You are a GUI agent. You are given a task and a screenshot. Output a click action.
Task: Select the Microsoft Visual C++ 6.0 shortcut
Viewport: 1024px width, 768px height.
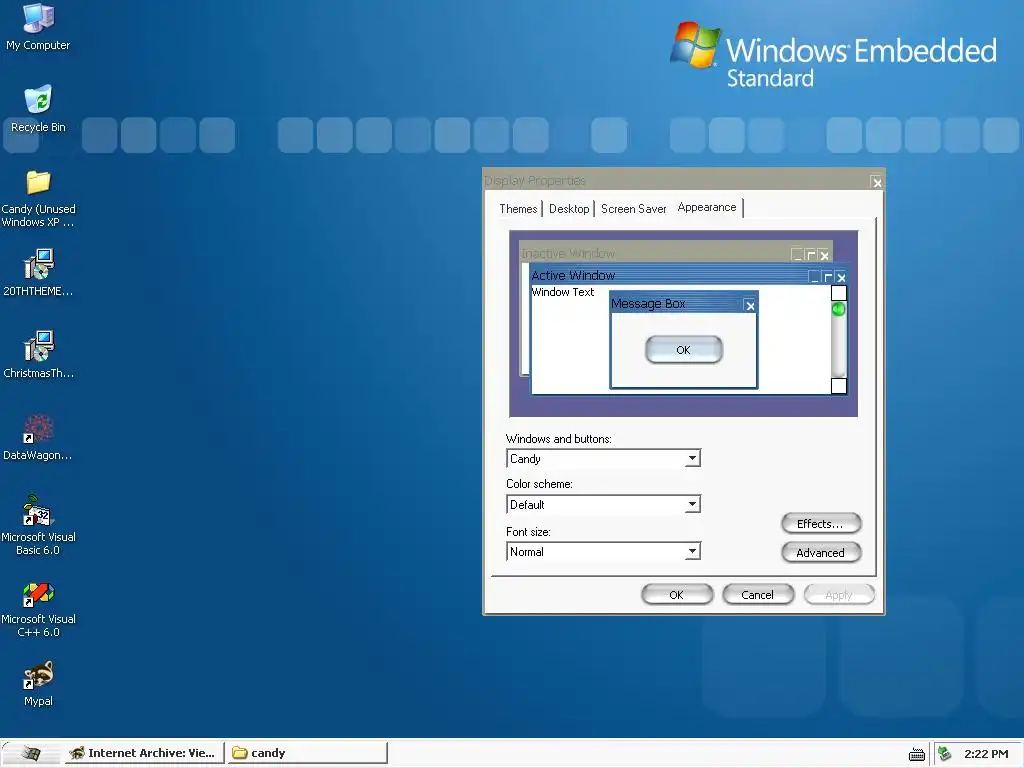click(38, 609)
